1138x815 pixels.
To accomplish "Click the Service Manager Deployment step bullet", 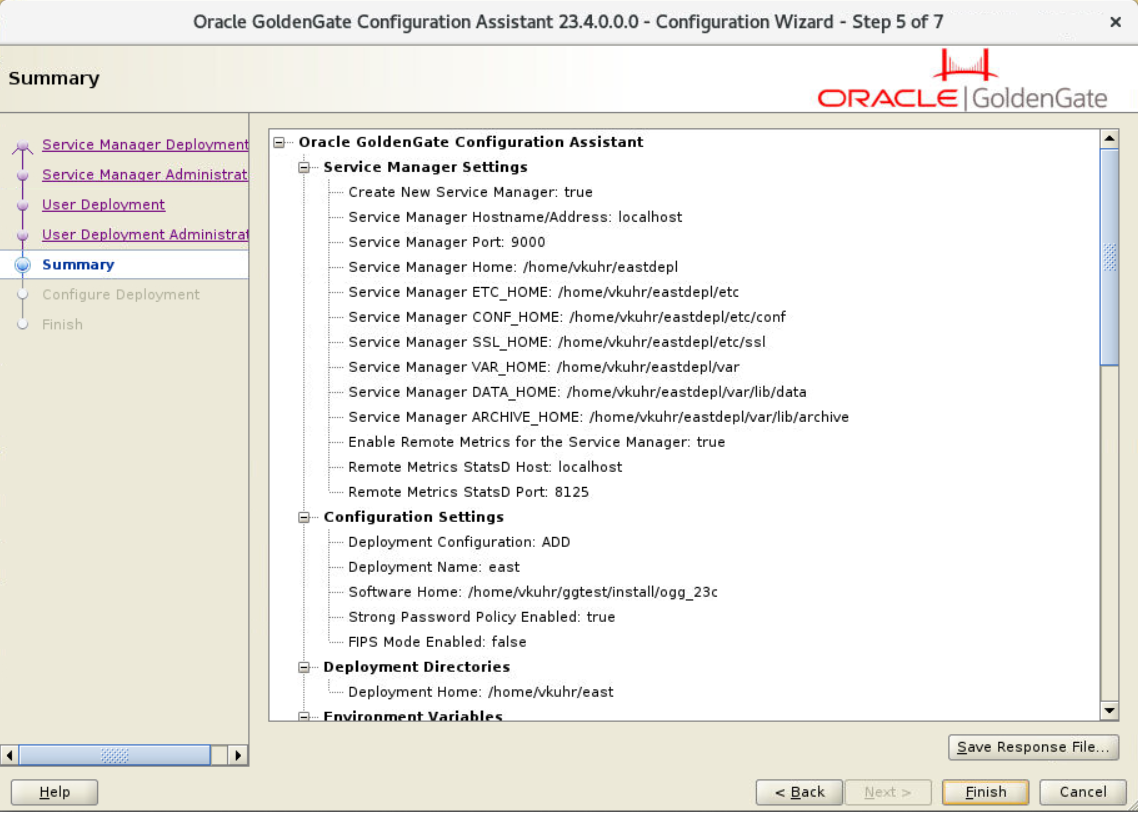I will (x=22, y=146).
